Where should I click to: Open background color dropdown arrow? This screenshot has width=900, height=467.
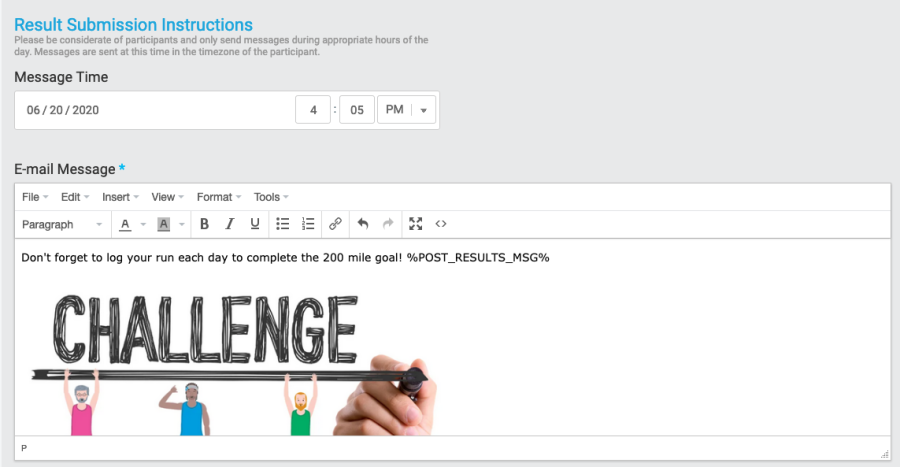(x=182, y=224)
